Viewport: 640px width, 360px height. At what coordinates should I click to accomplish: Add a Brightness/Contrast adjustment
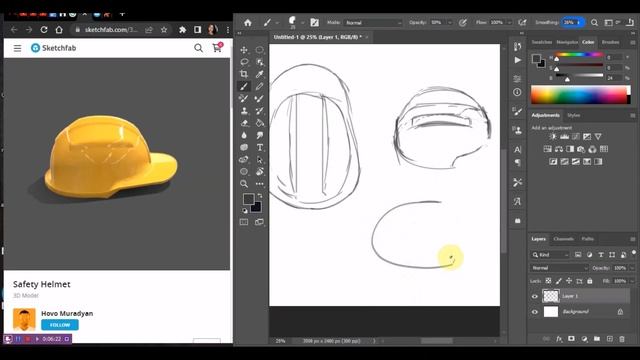[x=553, y=137]
